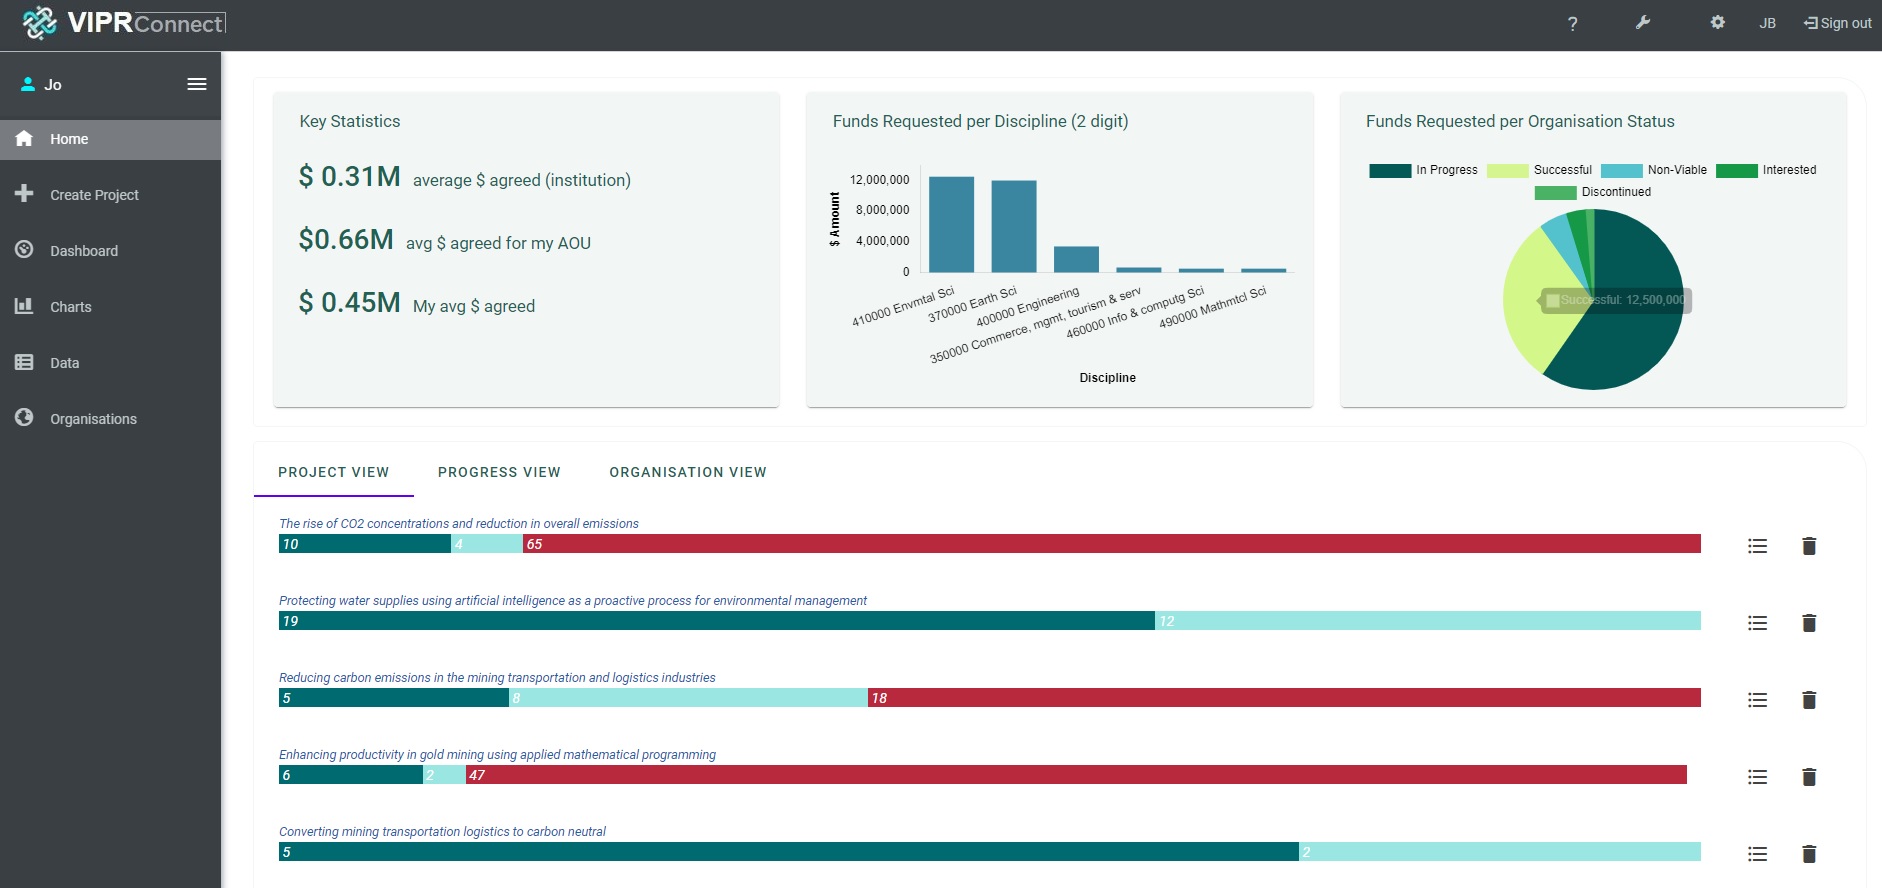Open the wrench tools icon
This screenshot has width=1882, height=888.
pyautogui.click(x=1642, y=23)
